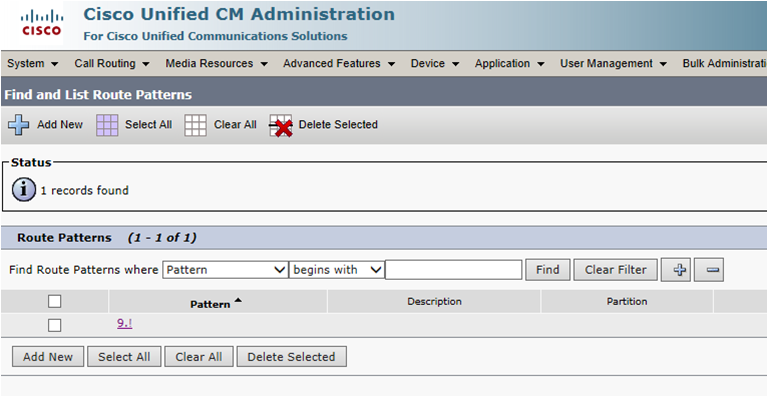Screen dimensions: 768x397
Task: Click the Pattern column sort arrow
Action: click(238, 301)
